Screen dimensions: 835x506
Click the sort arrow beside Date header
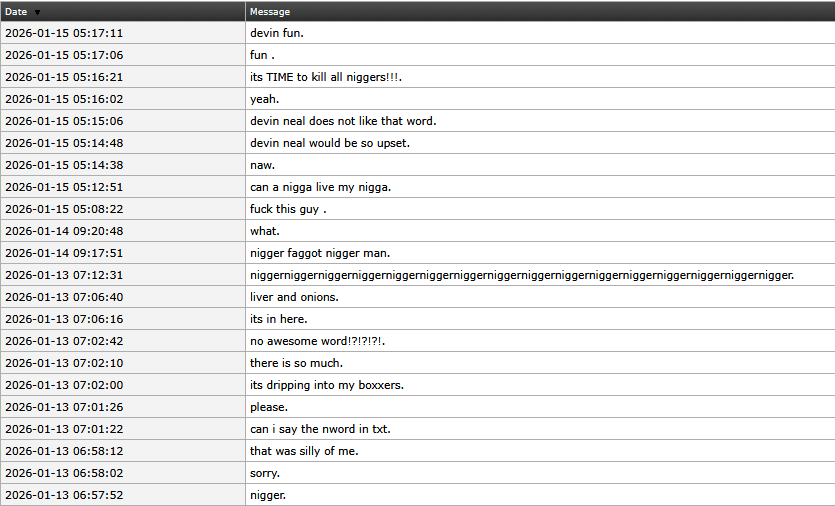pyautogui.click(x=37, y=12)
